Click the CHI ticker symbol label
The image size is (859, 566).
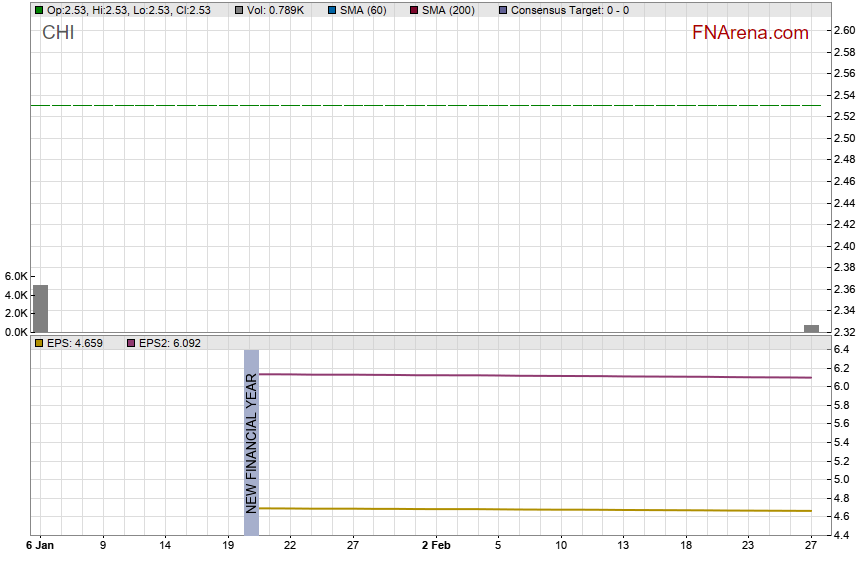tap(58, 33)
